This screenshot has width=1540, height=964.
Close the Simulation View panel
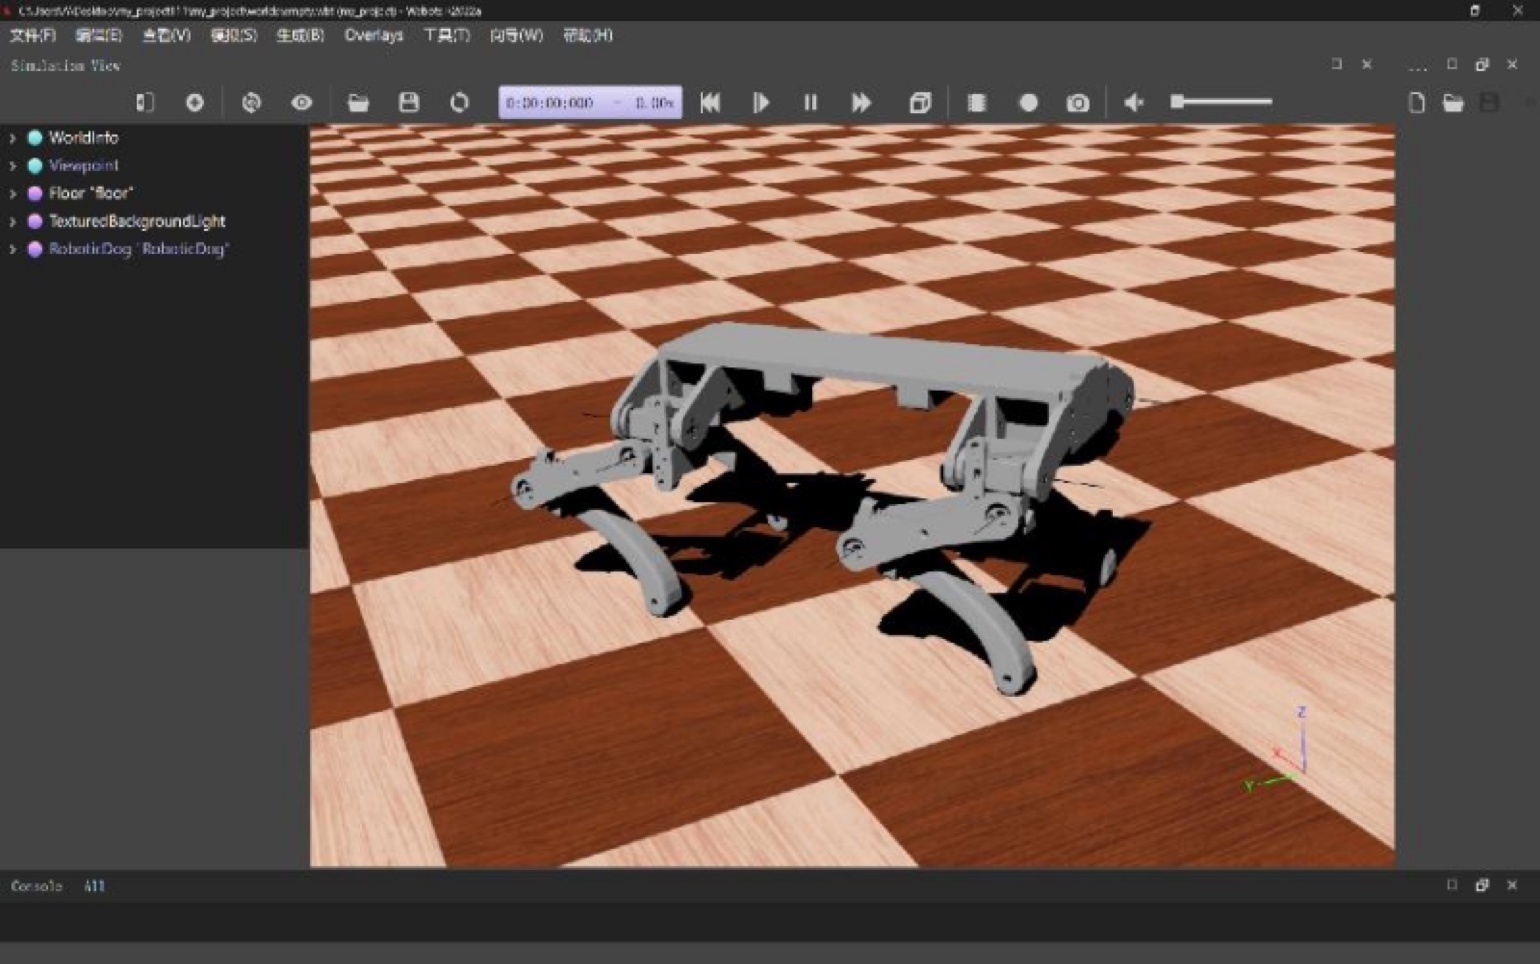tap(1367, 64)
